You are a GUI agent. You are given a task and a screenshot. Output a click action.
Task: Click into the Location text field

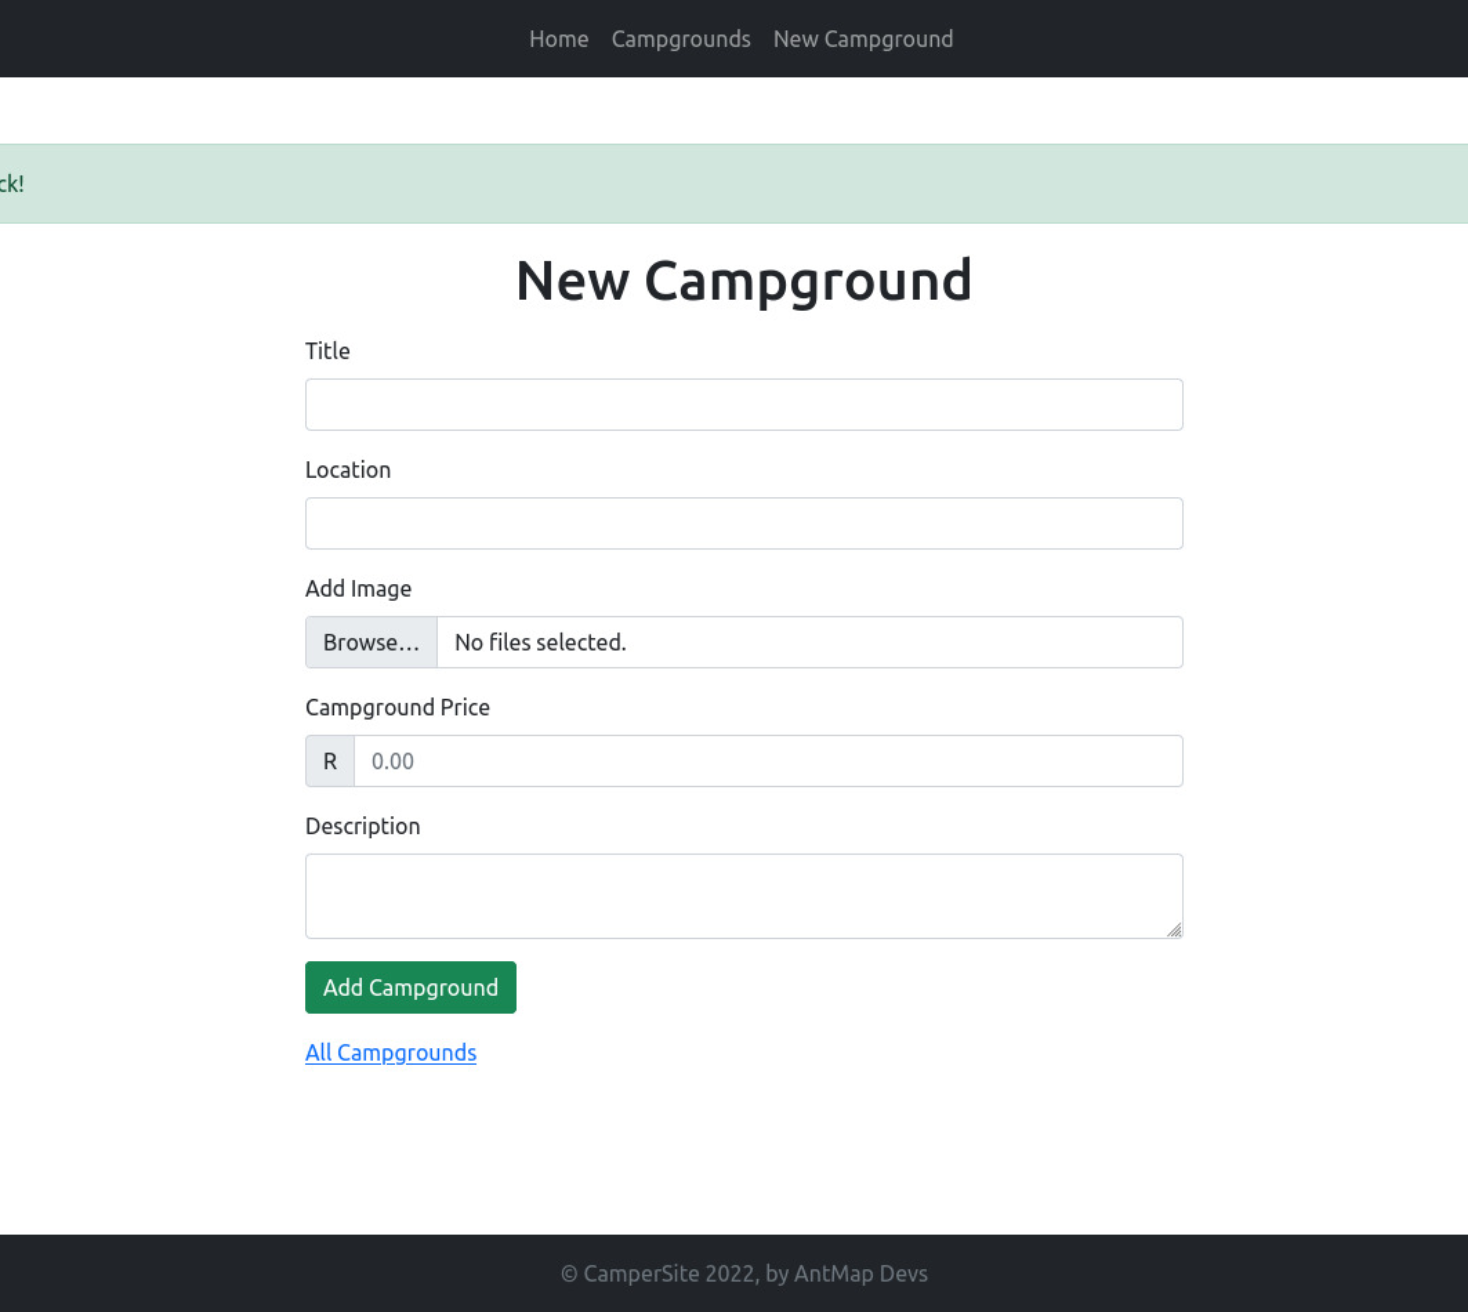click(x=744, y=523)
